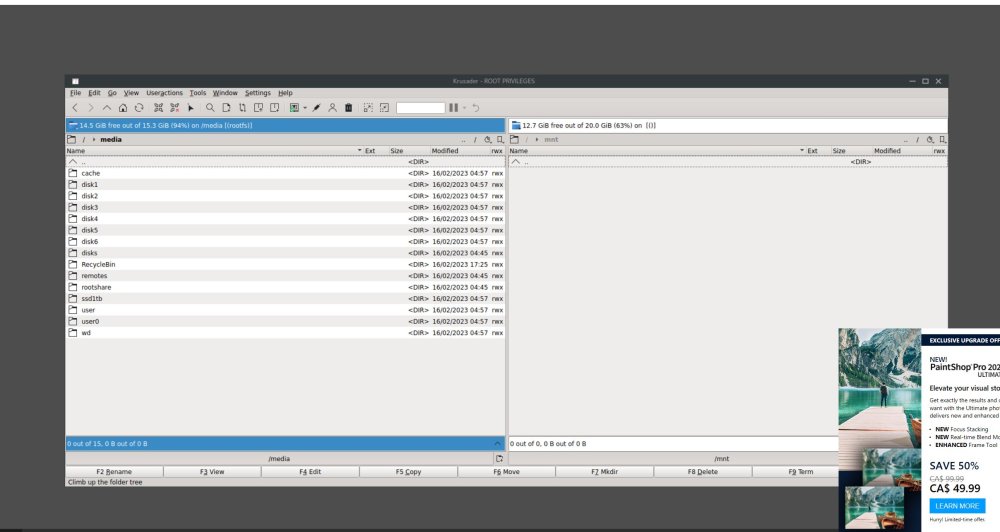This screenshot has width=1000, height=532.
Task: Open left panel history clock dropdown
Action: 488,139
